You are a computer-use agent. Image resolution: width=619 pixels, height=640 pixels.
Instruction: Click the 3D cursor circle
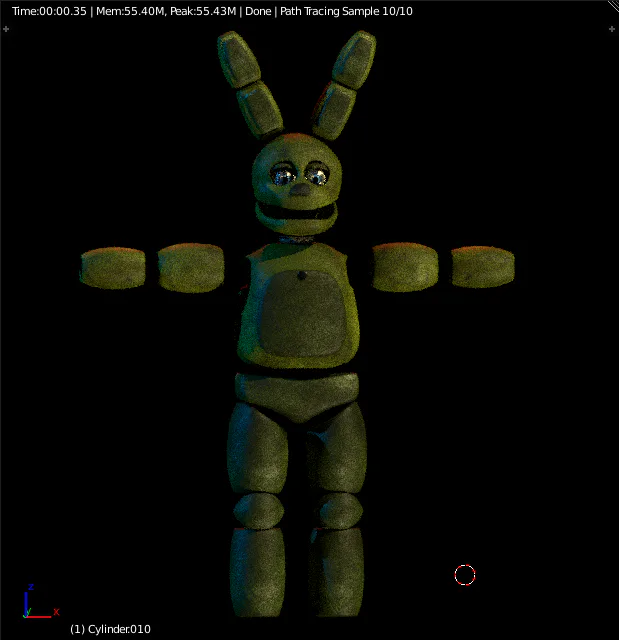pos(465,575)
